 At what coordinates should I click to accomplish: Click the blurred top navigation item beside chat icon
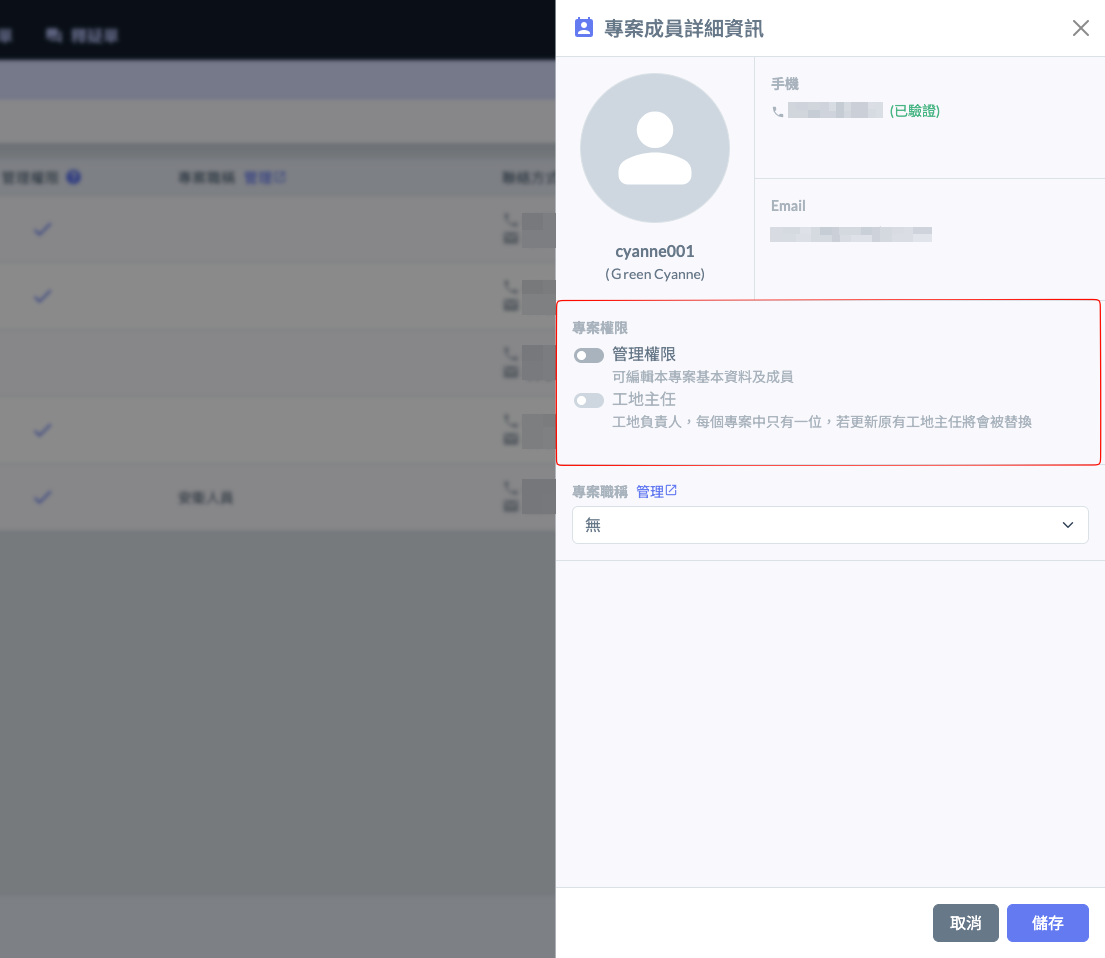coord(95,35)
